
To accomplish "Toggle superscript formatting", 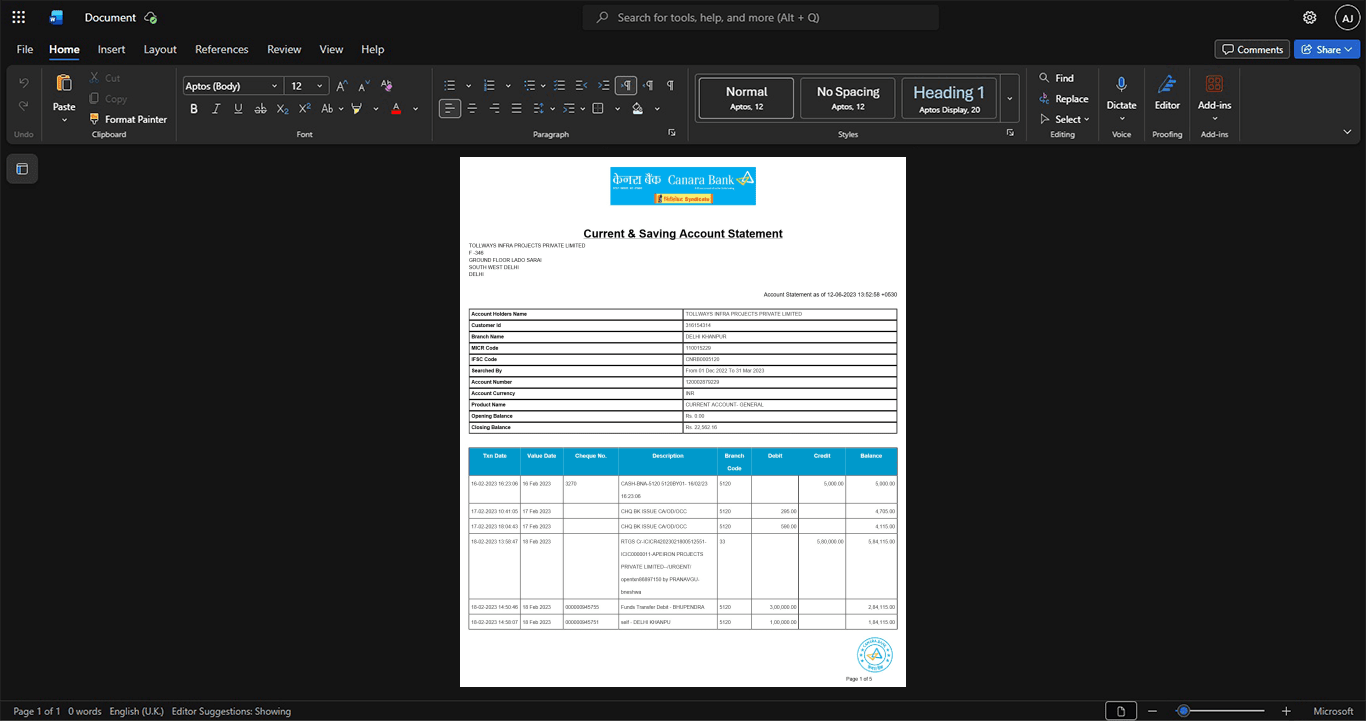I will [304, 108].
